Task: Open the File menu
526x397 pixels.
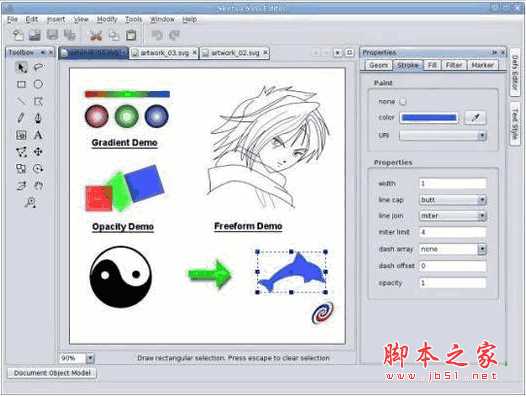Action: (12, 19)
